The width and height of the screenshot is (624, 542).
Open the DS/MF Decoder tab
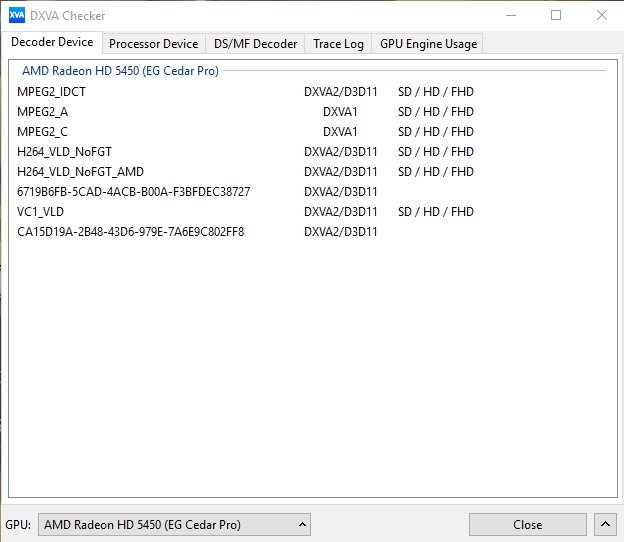coord(255,44)
